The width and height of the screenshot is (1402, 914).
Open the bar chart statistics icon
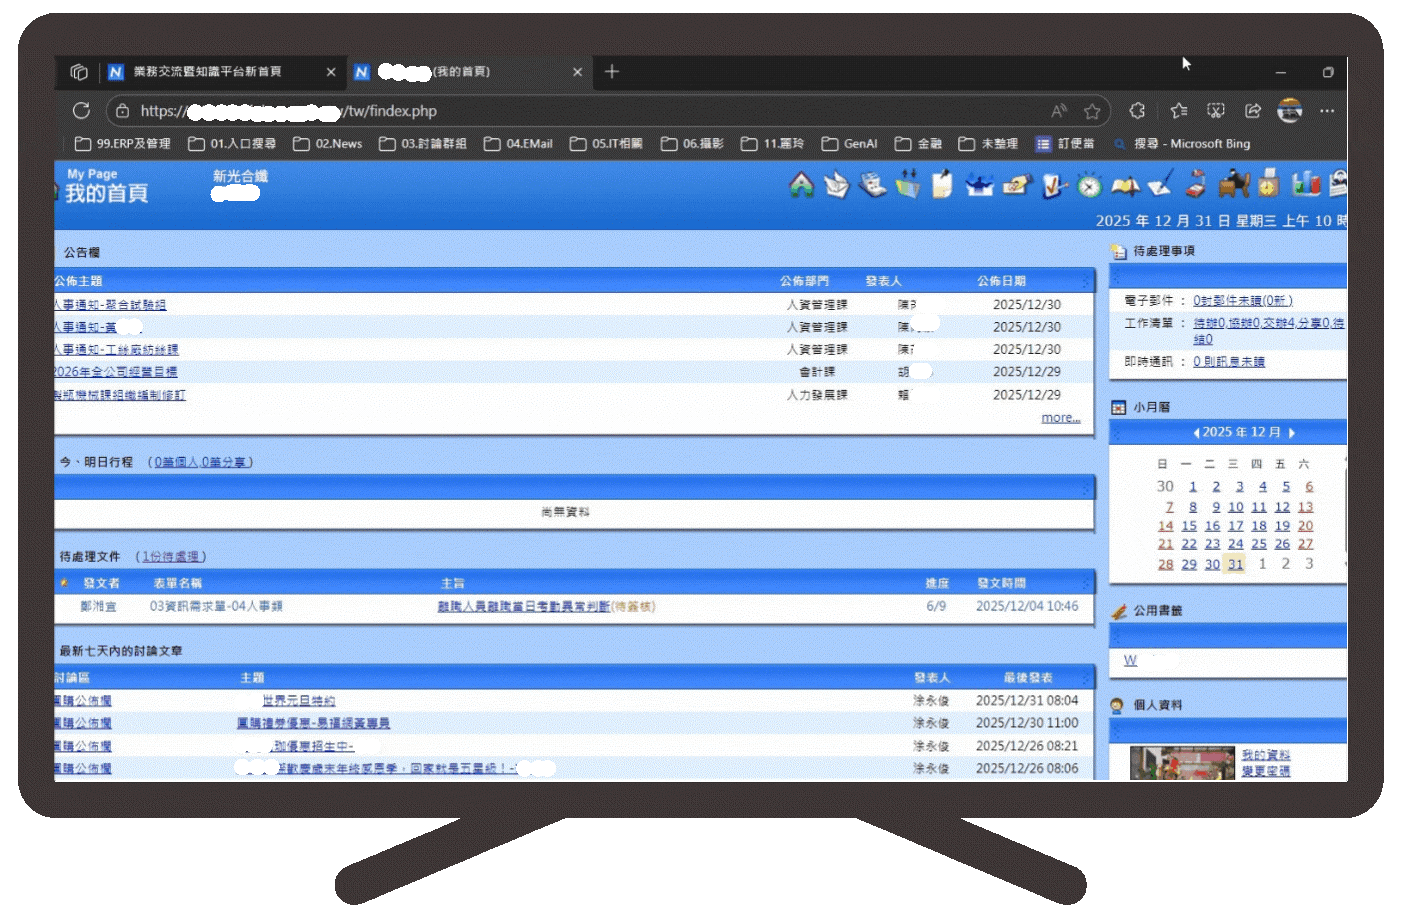click(1305, 184)
